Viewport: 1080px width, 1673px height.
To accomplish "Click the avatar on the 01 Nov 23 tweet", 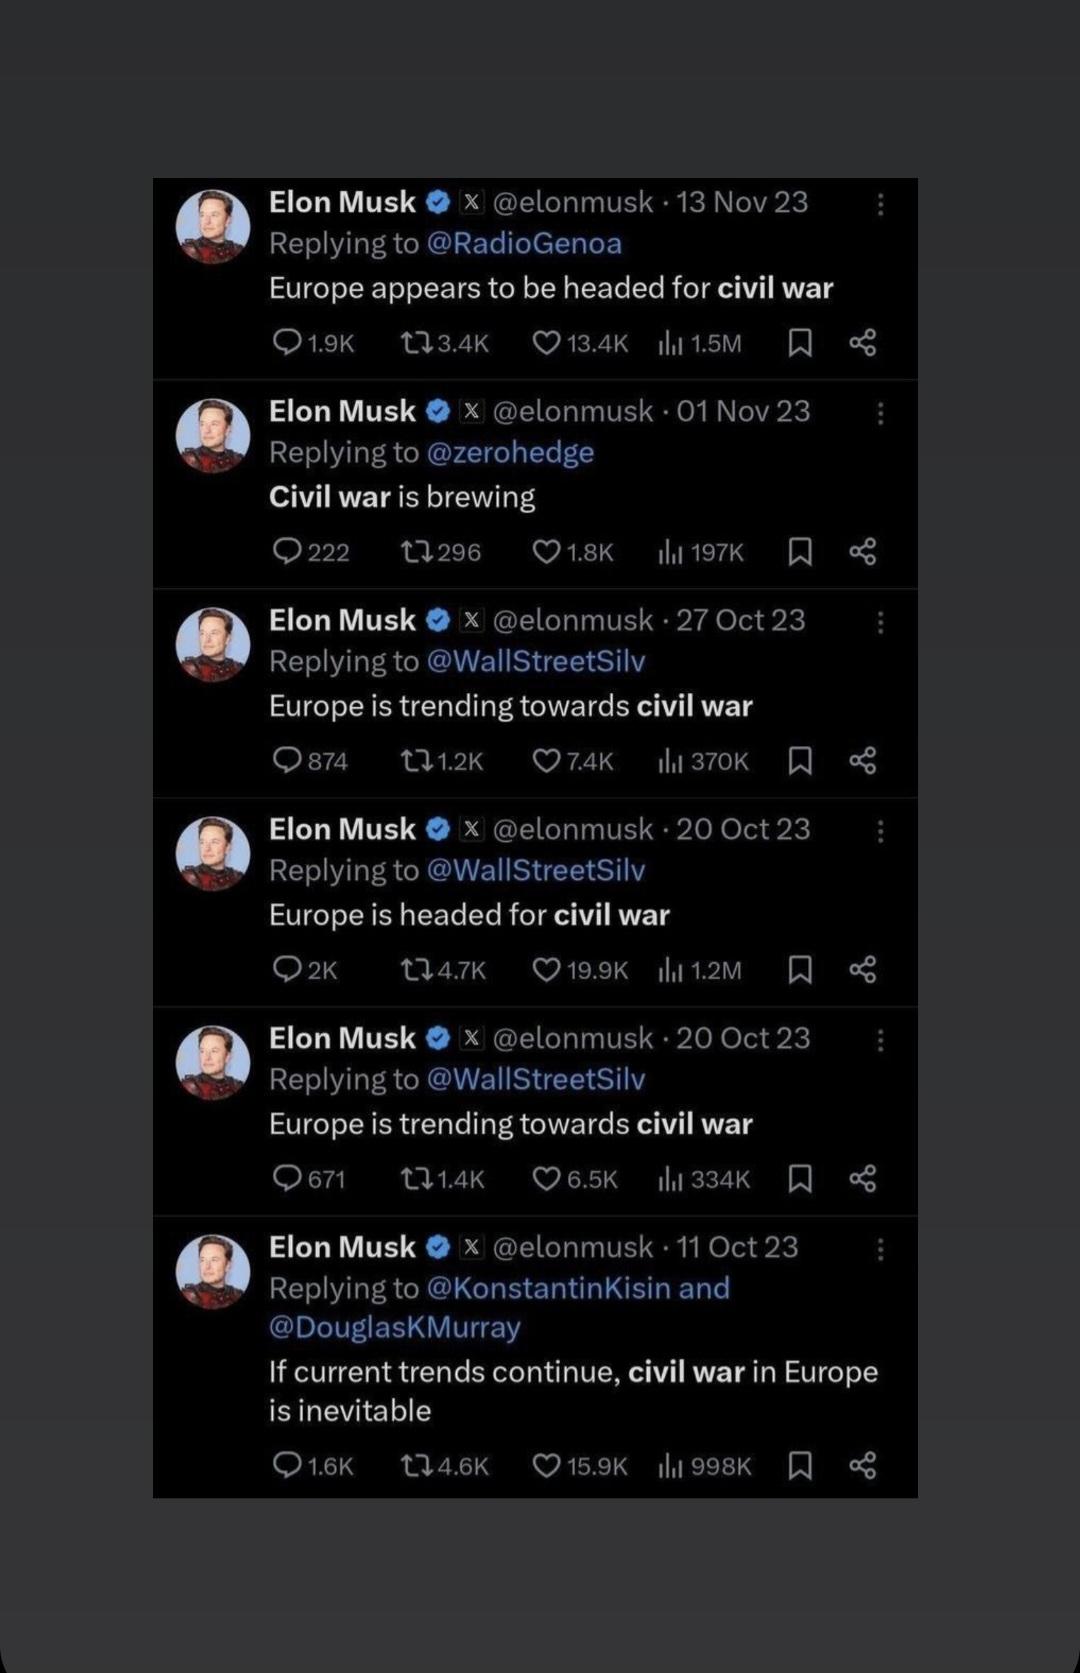I will point(213,435).
